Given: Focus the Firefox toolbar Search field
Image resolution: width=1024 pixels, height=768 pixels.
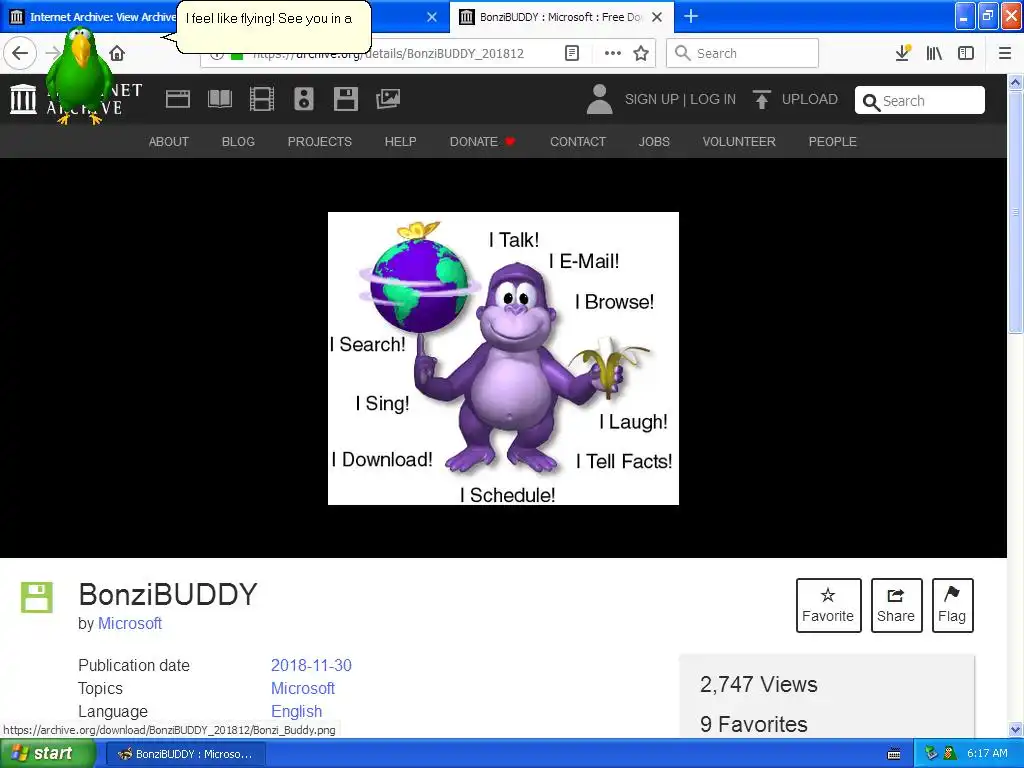Looking at the screenshot, I should click(x=743, y=53).
